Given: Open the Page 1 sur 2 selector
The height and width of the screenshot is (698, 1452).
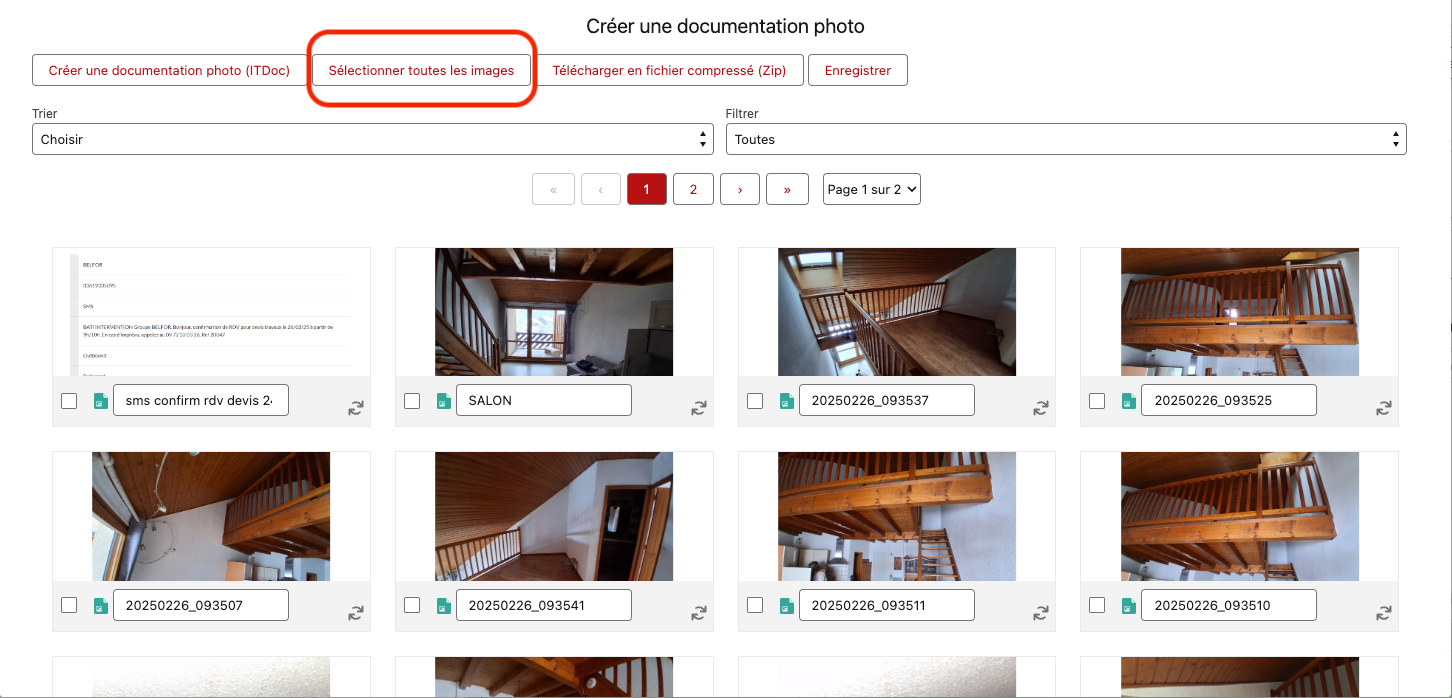Looking at the screenshot, I should [872, 189].
